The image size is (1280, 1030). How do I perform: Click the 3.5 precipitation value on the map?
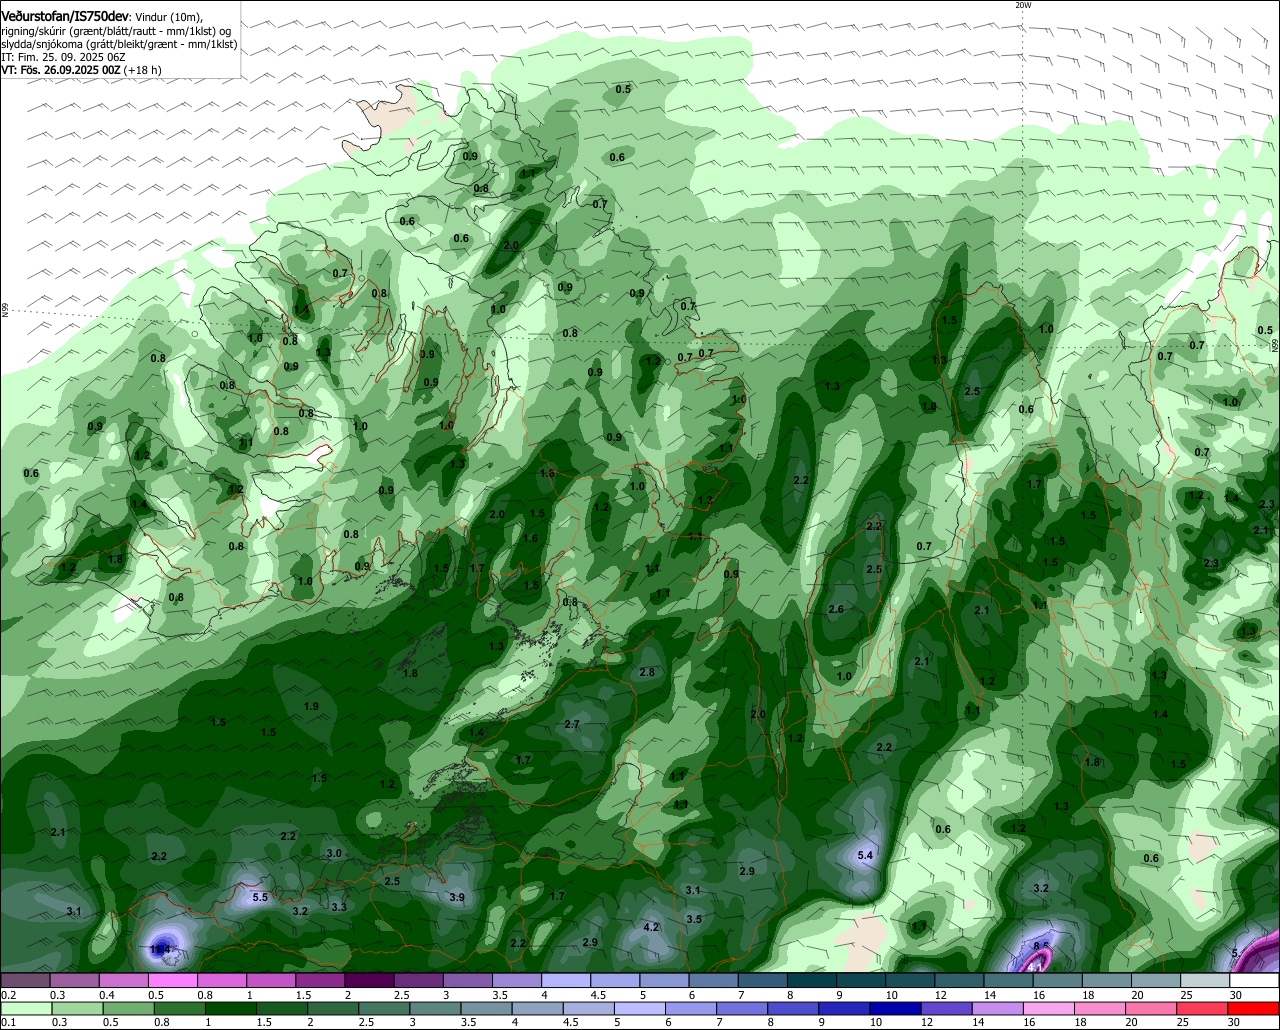click(694, 919)
